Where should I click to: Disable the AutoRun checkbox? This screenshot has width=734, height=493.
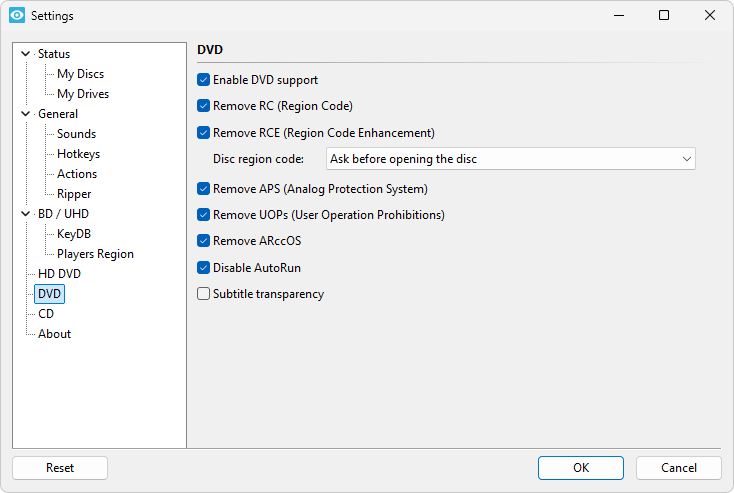[204, 268]
